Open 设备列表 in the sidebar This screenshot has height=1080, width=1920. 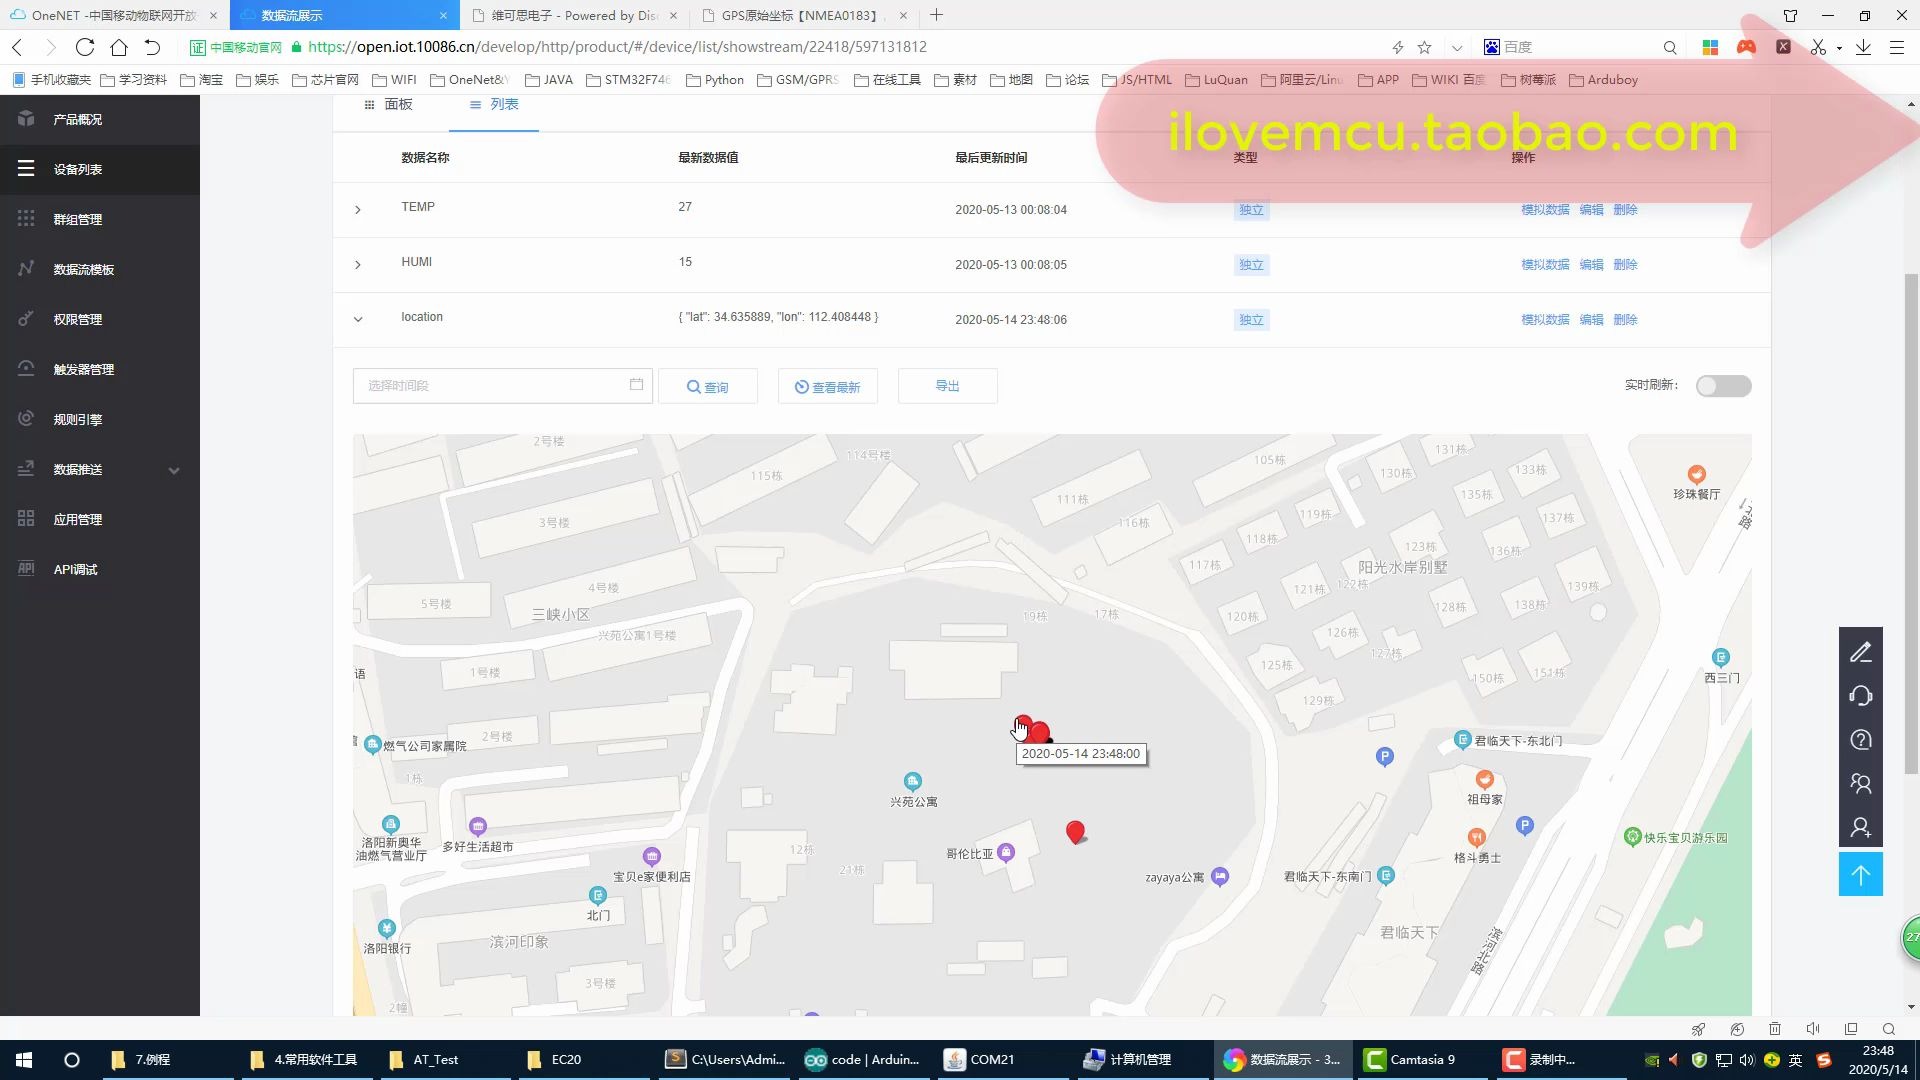tap(78, 169)
